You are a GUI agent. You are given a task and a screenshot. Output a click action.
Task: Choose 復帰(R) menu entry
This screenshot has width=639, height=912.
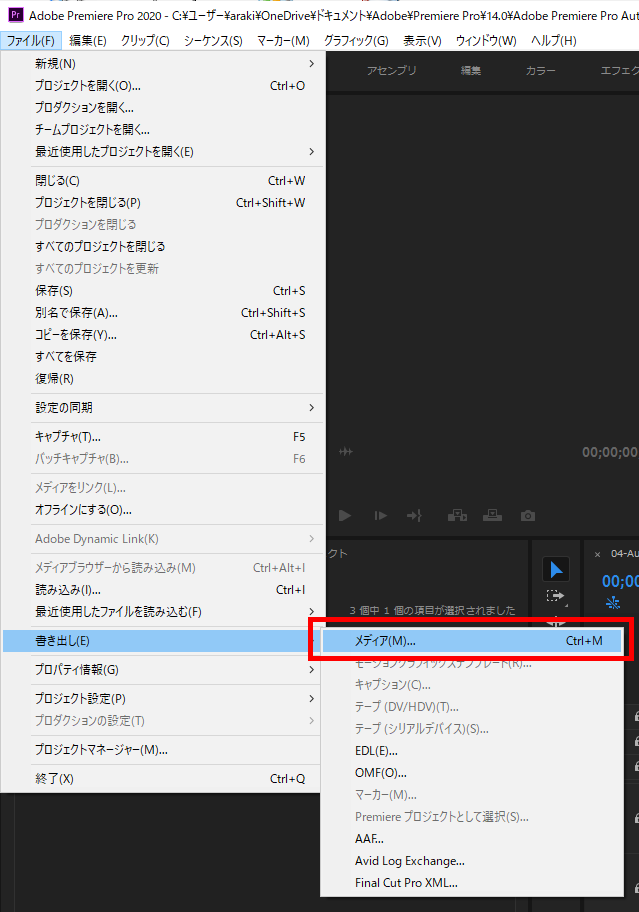162,379
